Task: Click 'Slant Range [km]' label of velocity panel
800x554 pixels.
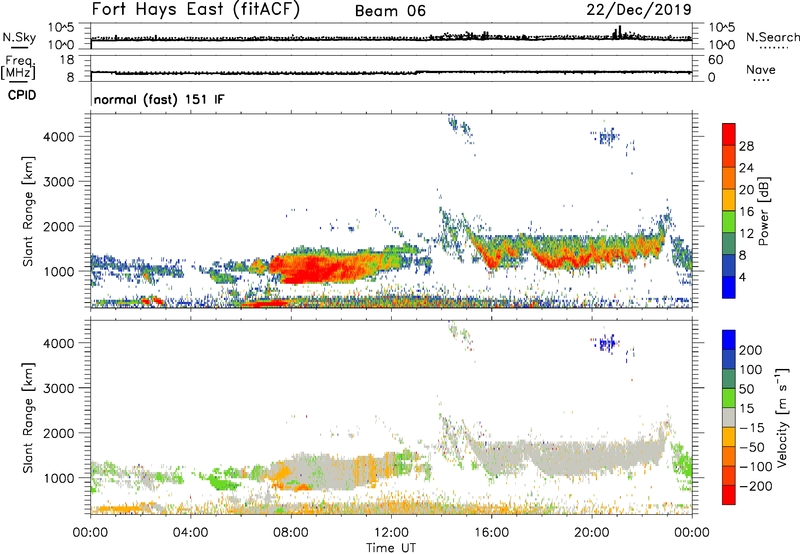Action: (x=28, y=418)
